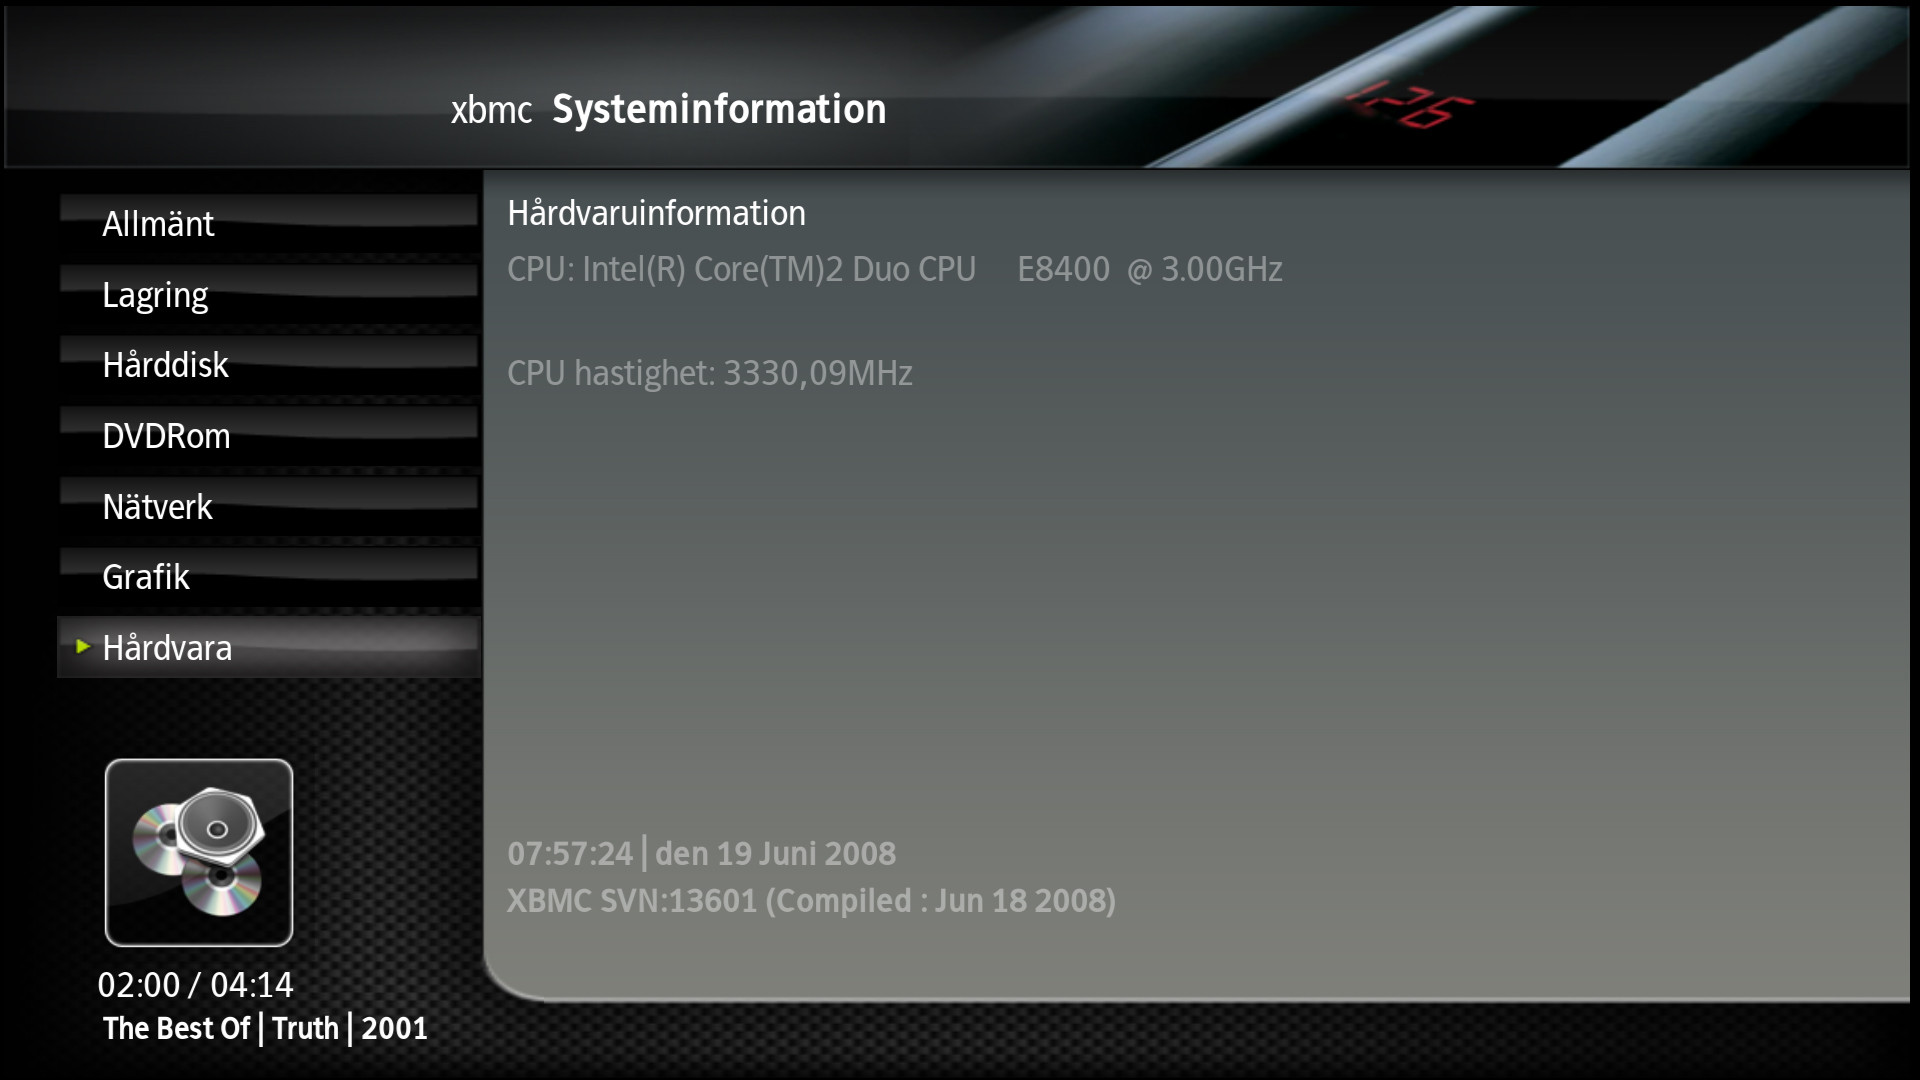Image resolution: width=1920 pixels, height=1080 pixels.
Task: Switch to the Nätverk section
Action: [269, 507]
